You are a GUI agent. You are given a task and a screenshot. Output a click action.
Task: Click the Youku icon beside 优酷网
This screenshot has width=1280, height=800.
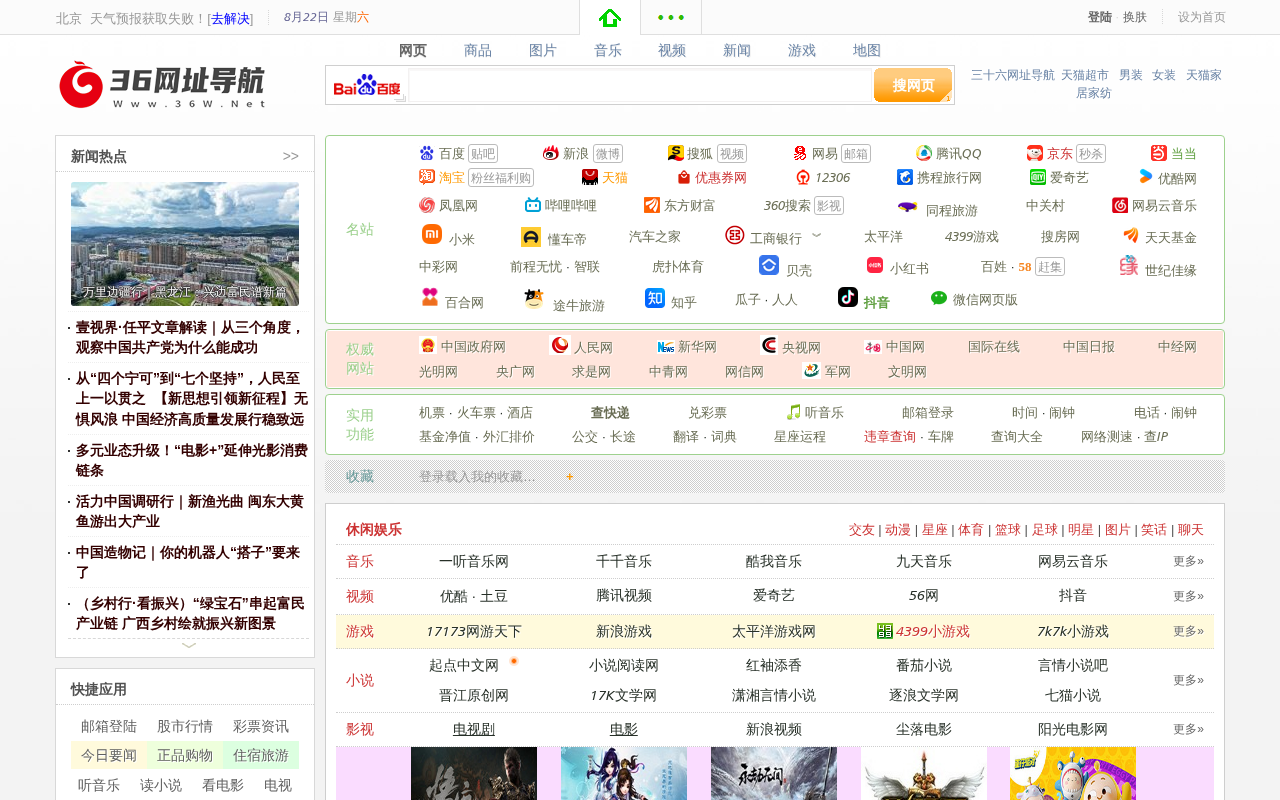(1146, 177)
